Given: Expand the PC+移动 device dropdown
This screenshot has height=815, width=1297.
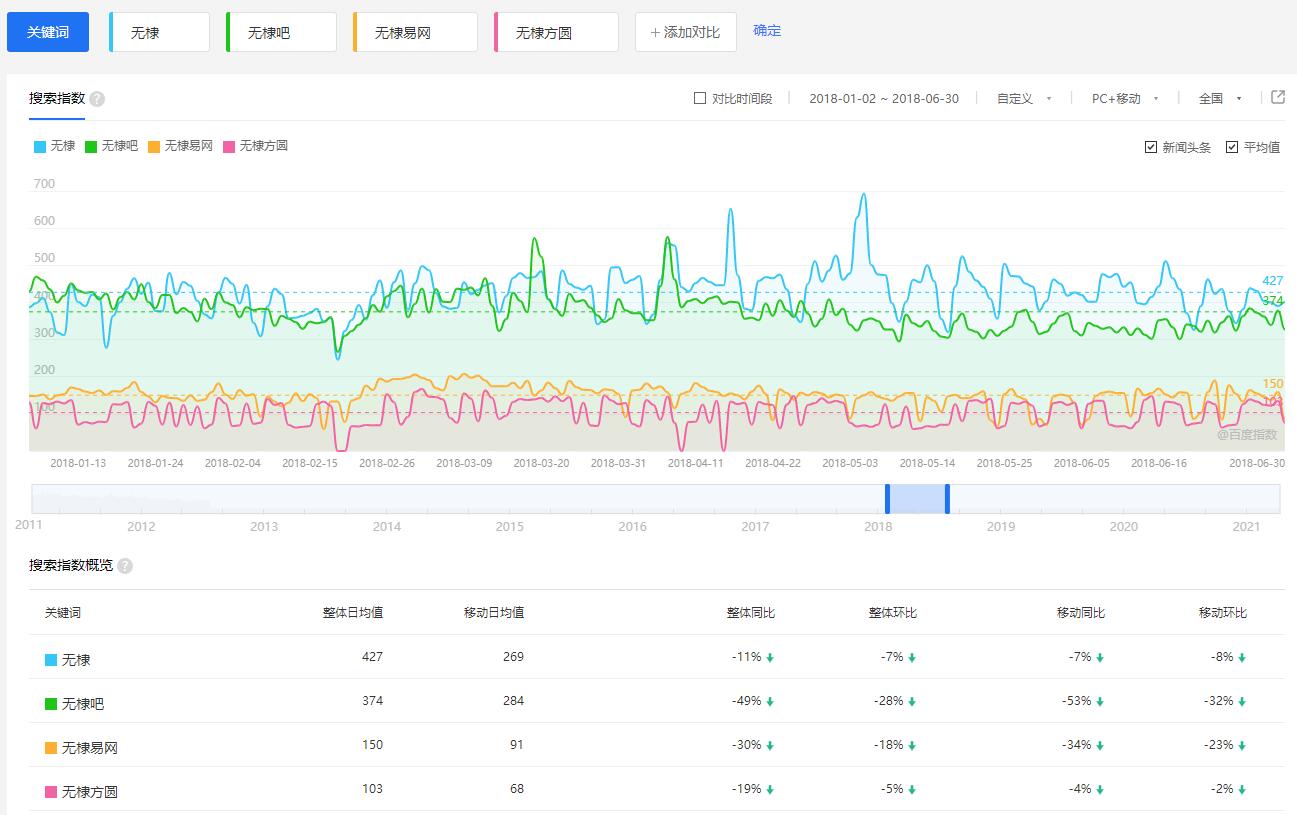Looking at the screenshot, I should (x=1125, y=98).
